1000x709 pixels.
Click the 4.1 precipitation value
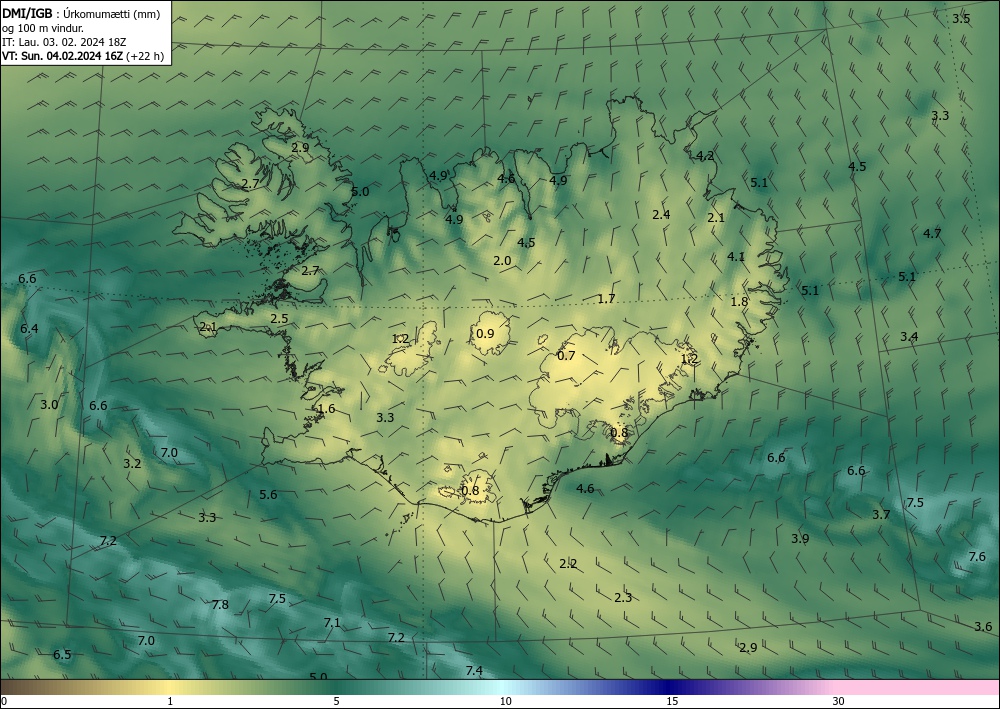pos(736,256)
